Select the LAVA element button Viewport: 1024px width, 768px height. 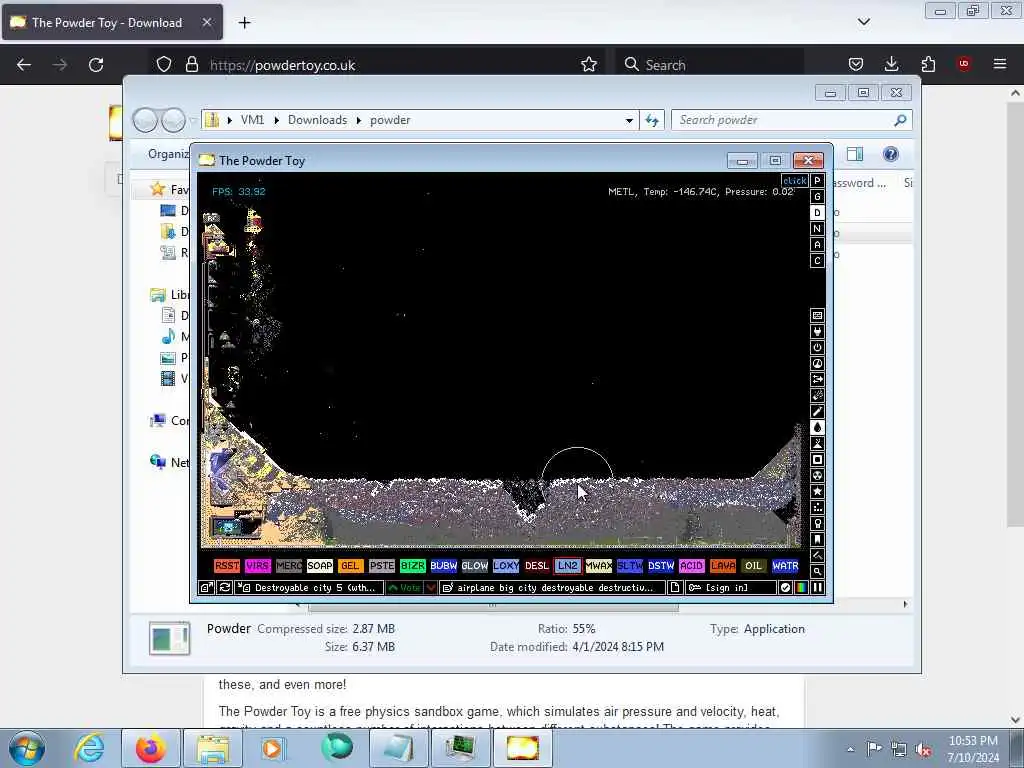[723, 566]
